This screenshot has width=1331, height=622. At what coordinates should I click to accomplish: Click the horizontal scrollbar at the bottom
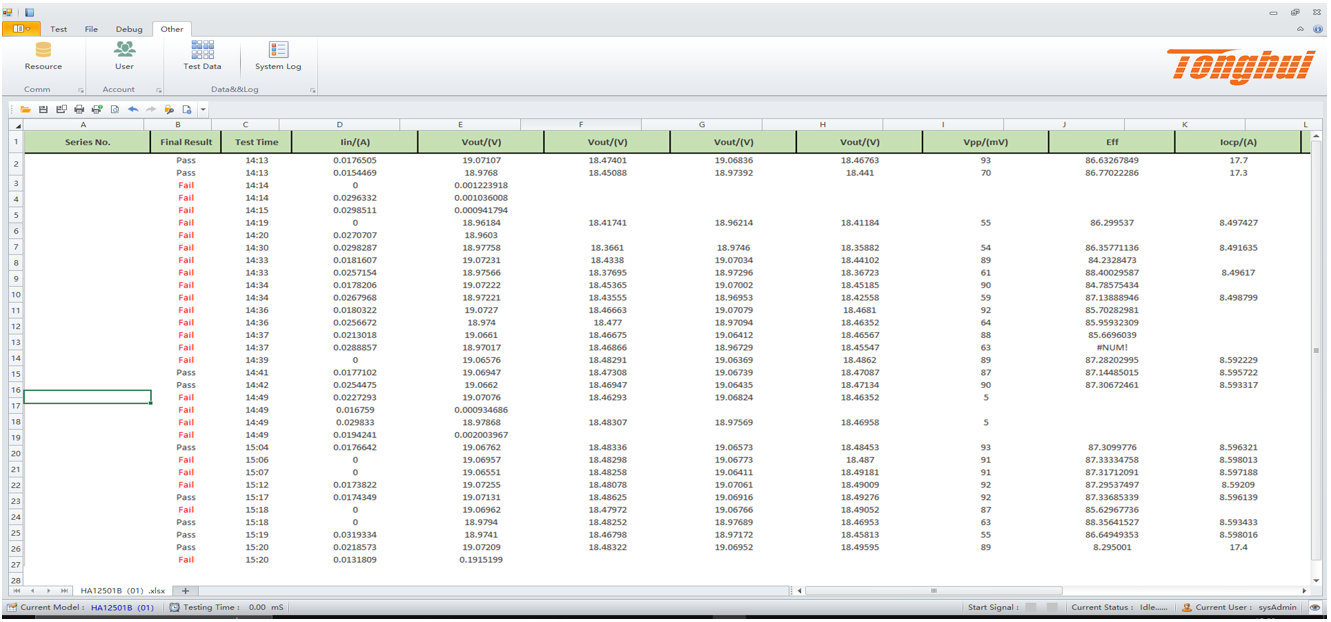coord(1050,590)
